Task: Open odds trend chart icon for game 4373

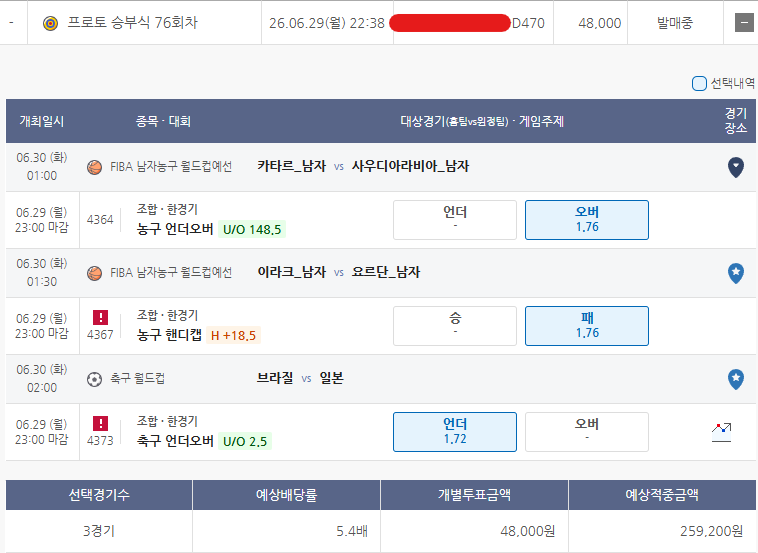Action: pyautogui.click(x=721, y=432)
